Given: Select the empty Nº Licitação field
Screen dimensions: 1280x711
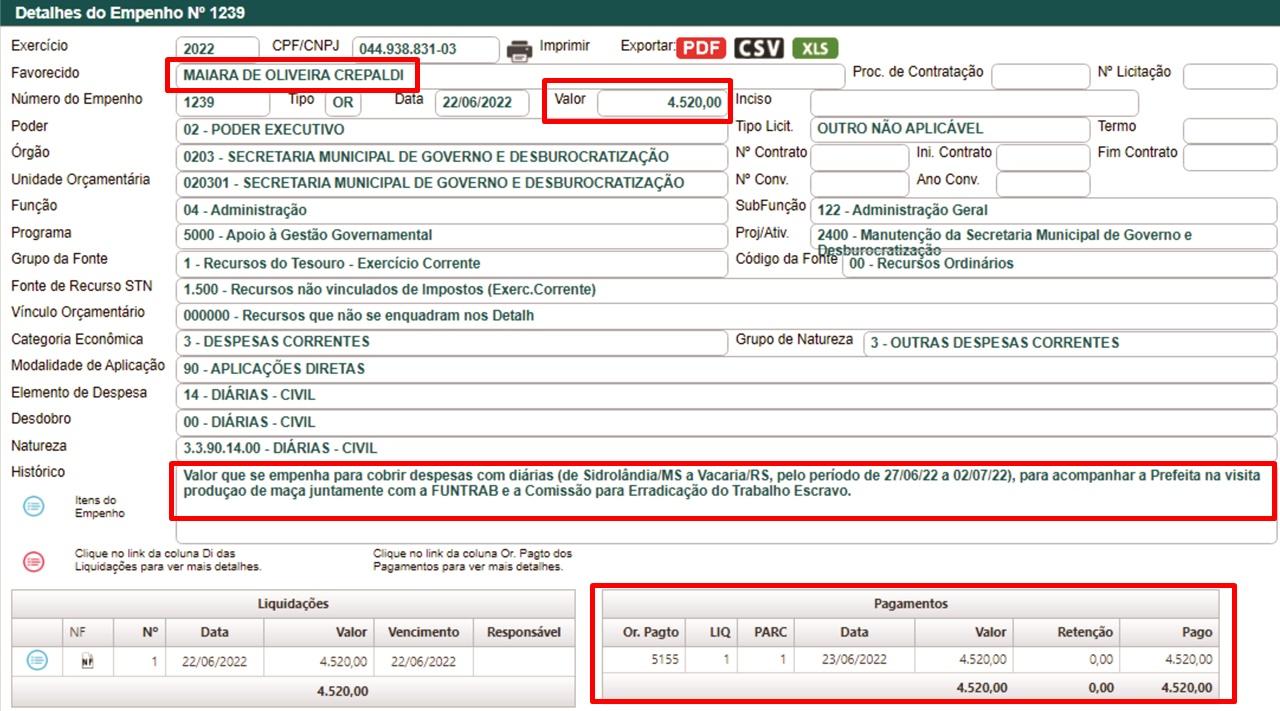Looking at the screenshot, I should (1228, 76).
